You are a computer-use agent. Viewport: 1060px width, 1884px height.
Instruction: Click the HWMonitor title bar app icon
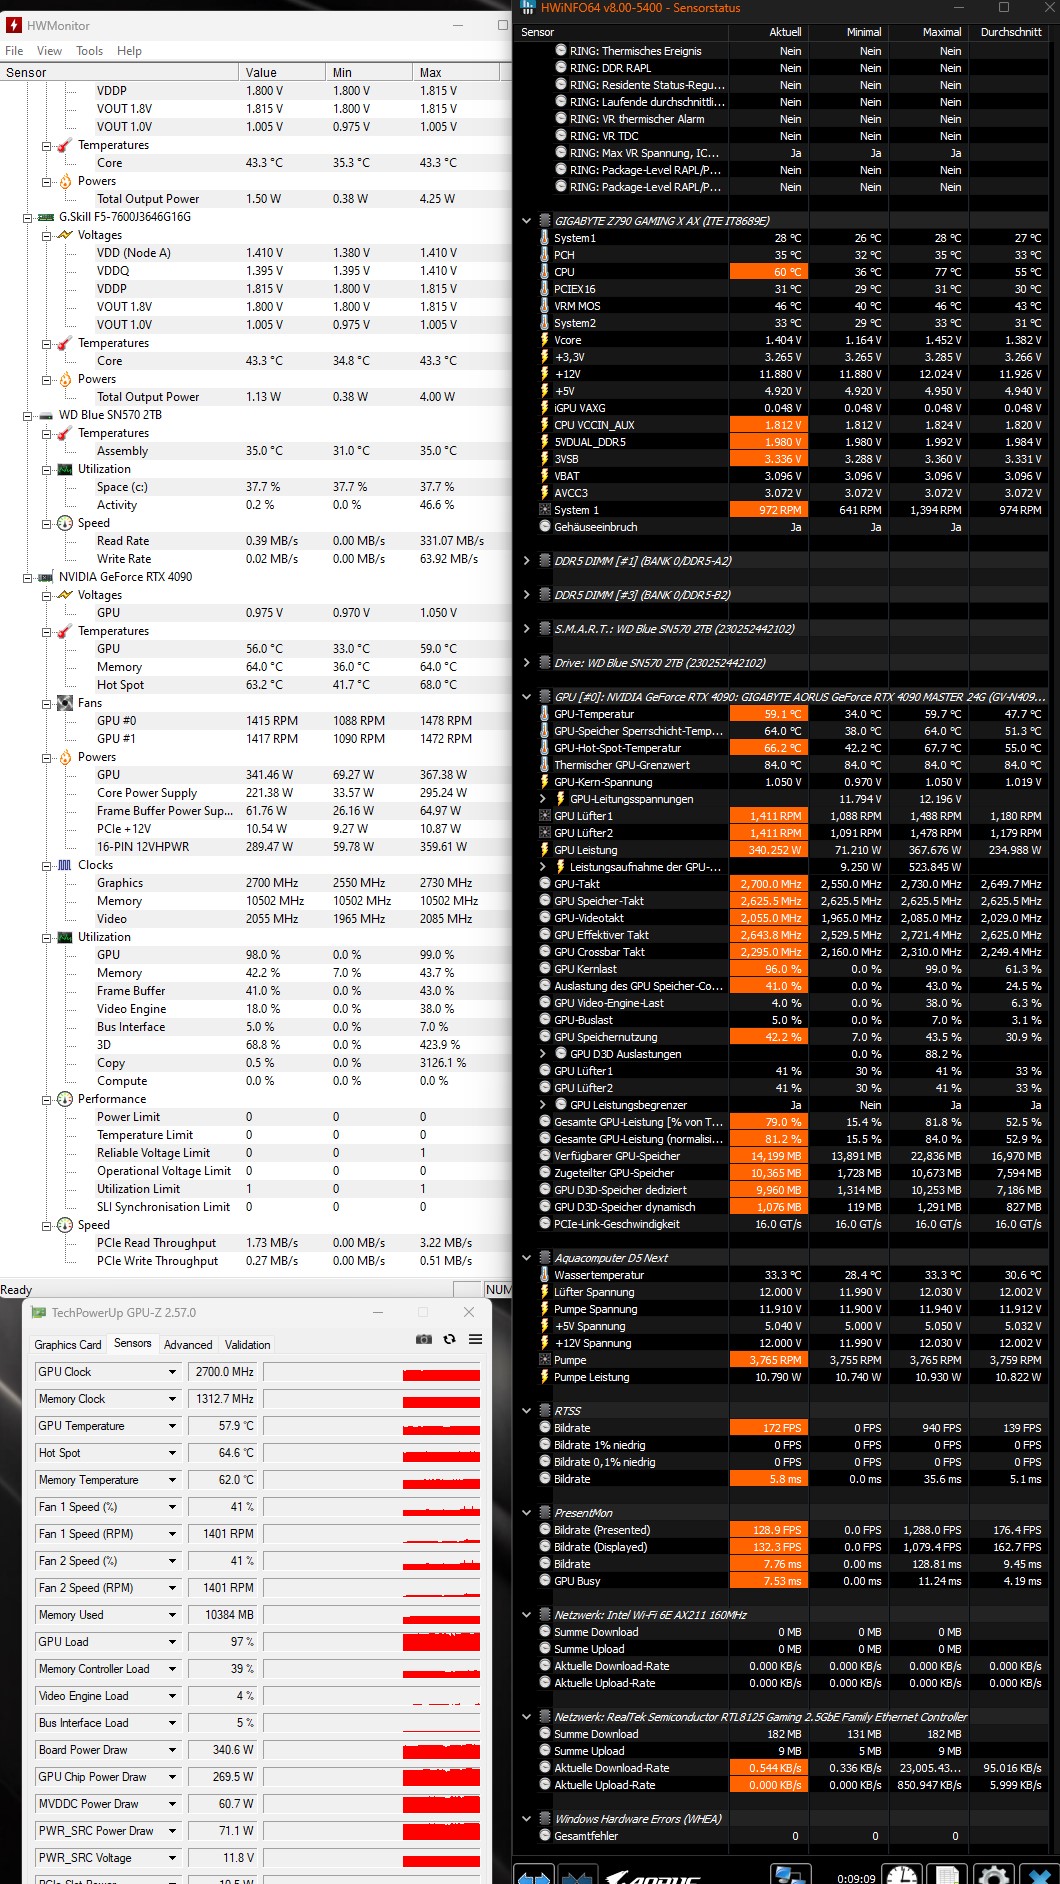[14, 25]
